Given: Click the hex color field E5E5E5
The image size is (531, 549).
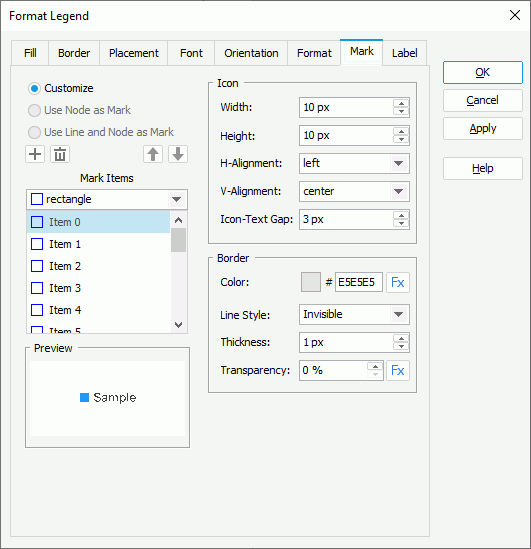Looking at the screenshot, I should click(x=359, y=282).
